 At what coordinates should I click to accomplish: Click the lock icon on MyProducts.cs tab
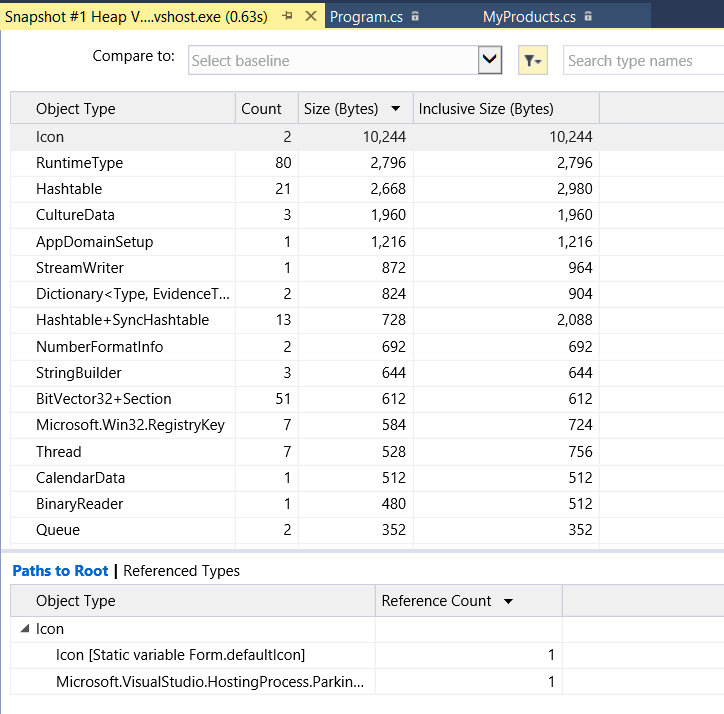(x=588, y=17)
